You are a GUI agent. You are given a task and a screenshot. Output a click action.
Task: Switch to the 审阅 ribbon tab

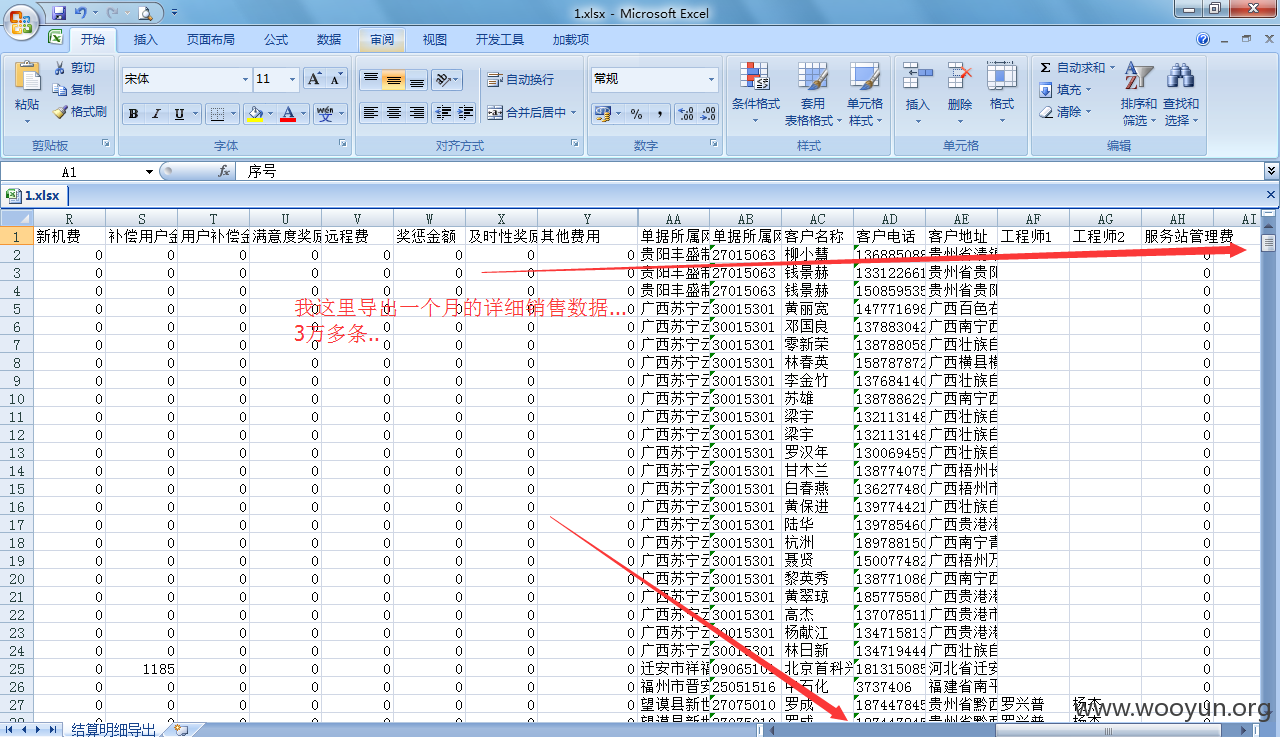click(382, 40)
